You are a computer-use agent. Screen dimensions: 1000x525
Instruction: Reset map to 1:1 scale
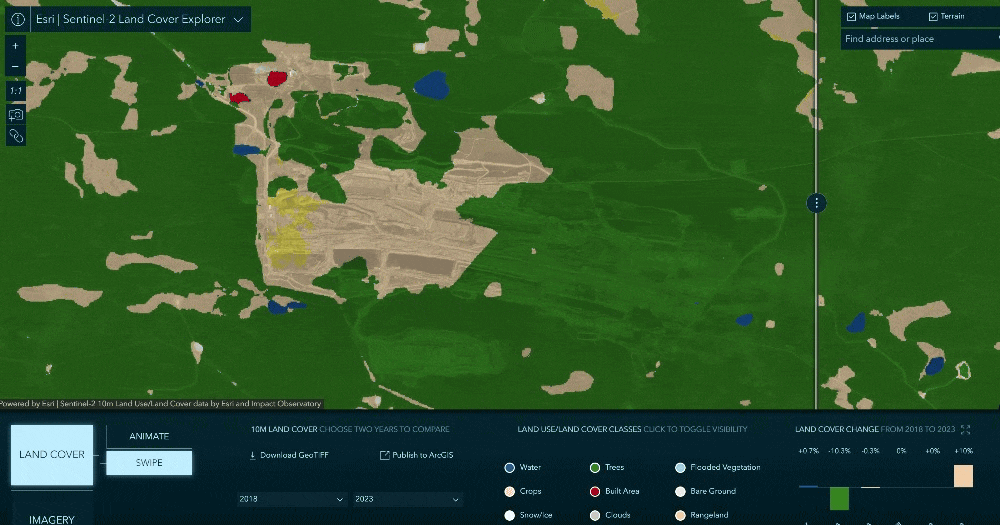pyautogui.click(x=15, y=91)
